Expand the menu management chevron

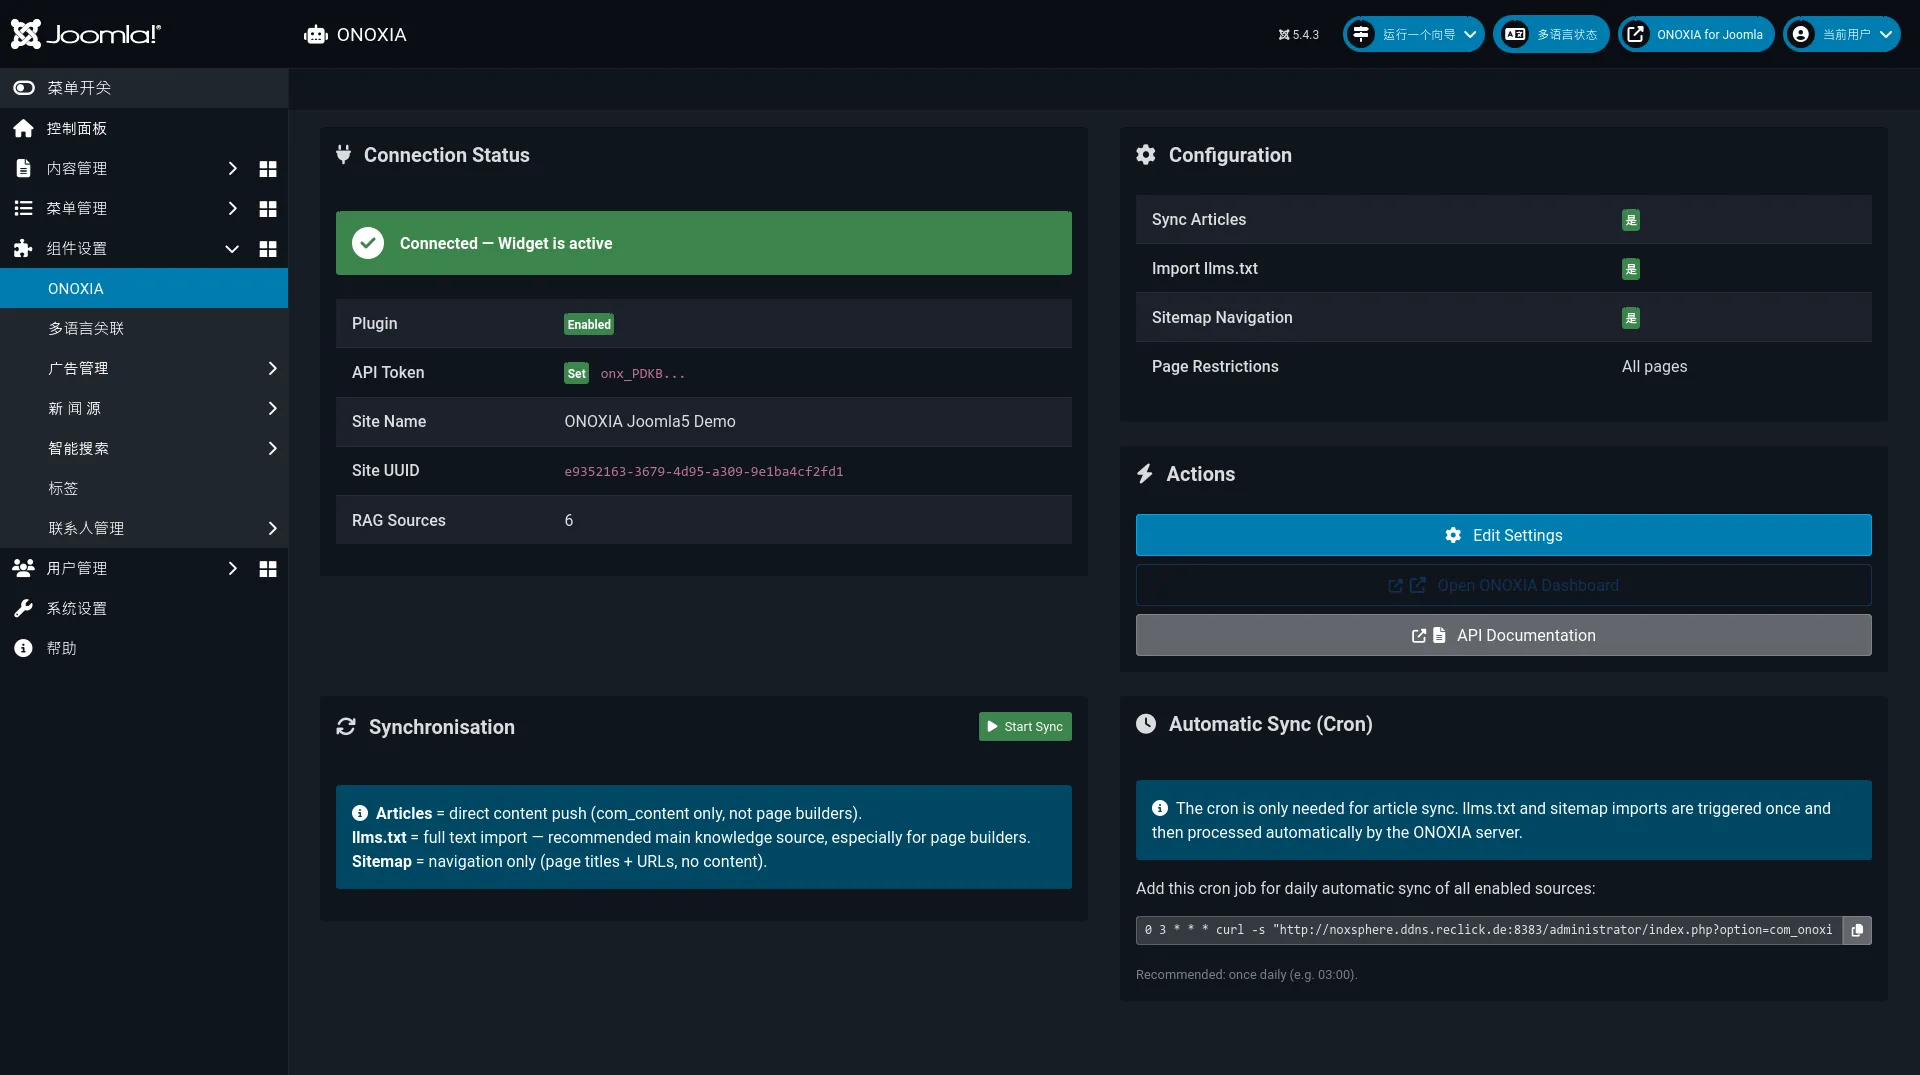click(x=232, y=208)
